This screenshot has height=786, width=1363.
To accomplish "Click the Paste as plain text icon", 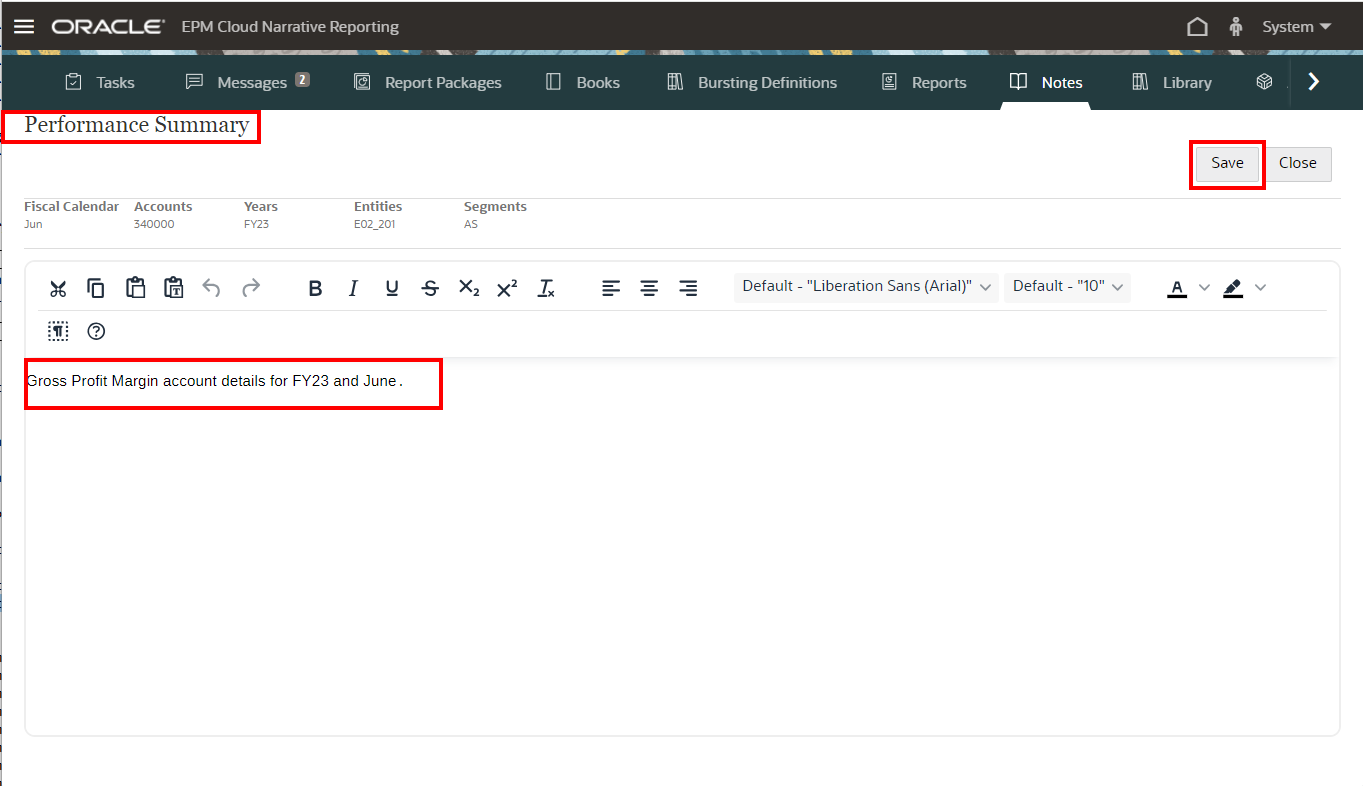I will pyautogui.click(x=173, y=288).
